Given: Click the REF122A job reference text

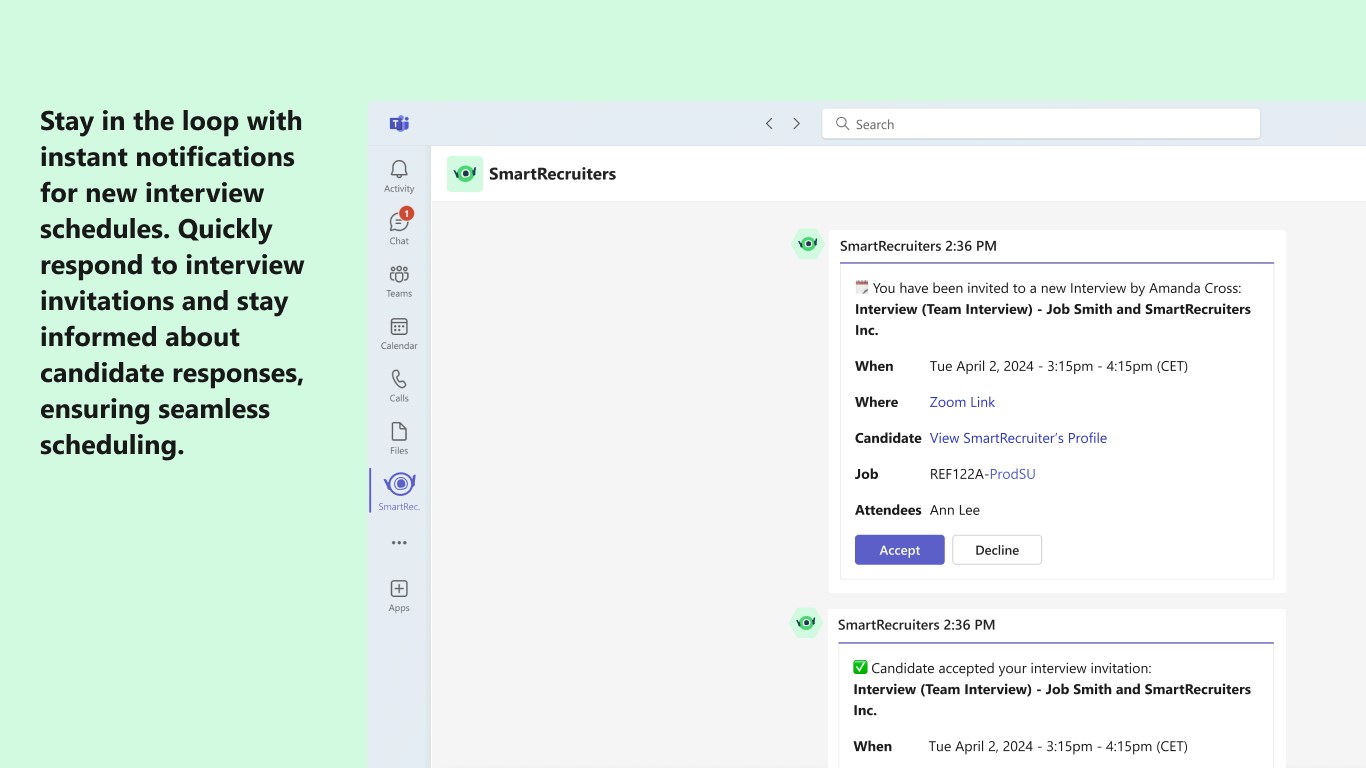Looking at the screenshot, I should [957, 474].
